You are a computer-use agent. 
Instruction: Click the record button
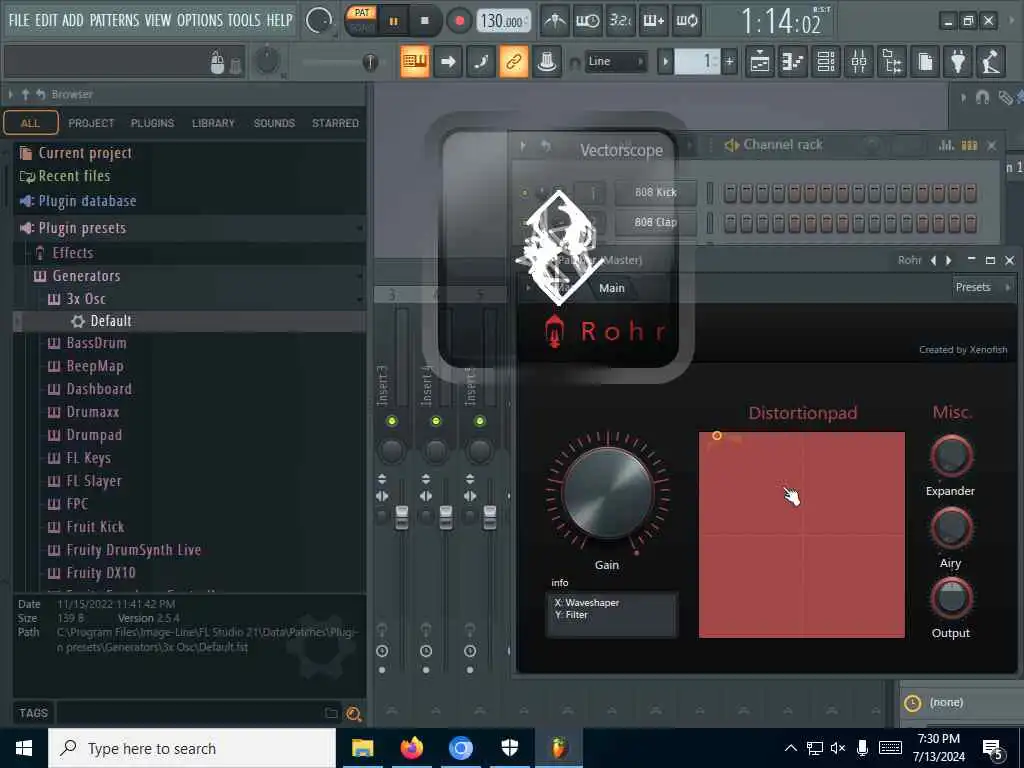(x=459, y=21)
